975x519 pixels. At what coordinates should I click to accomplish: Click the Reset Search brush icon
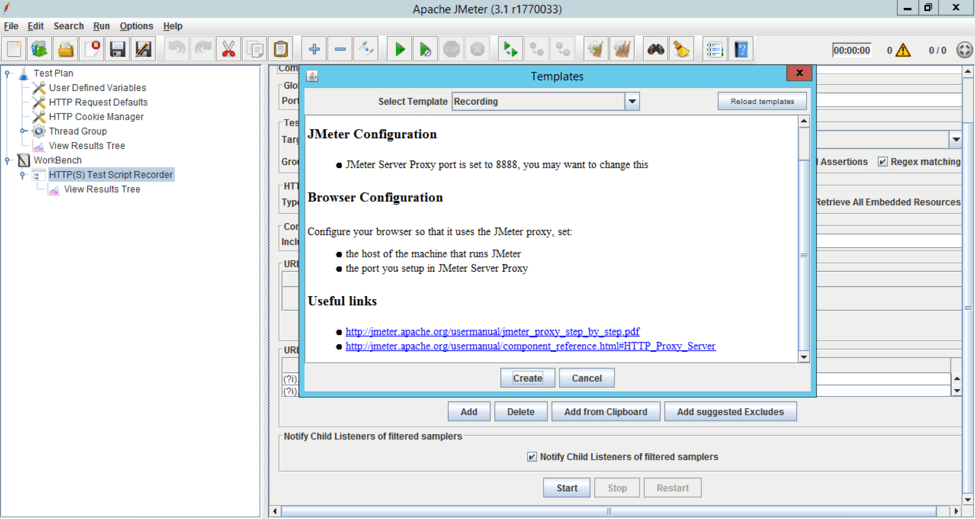[x=682, y=49]
